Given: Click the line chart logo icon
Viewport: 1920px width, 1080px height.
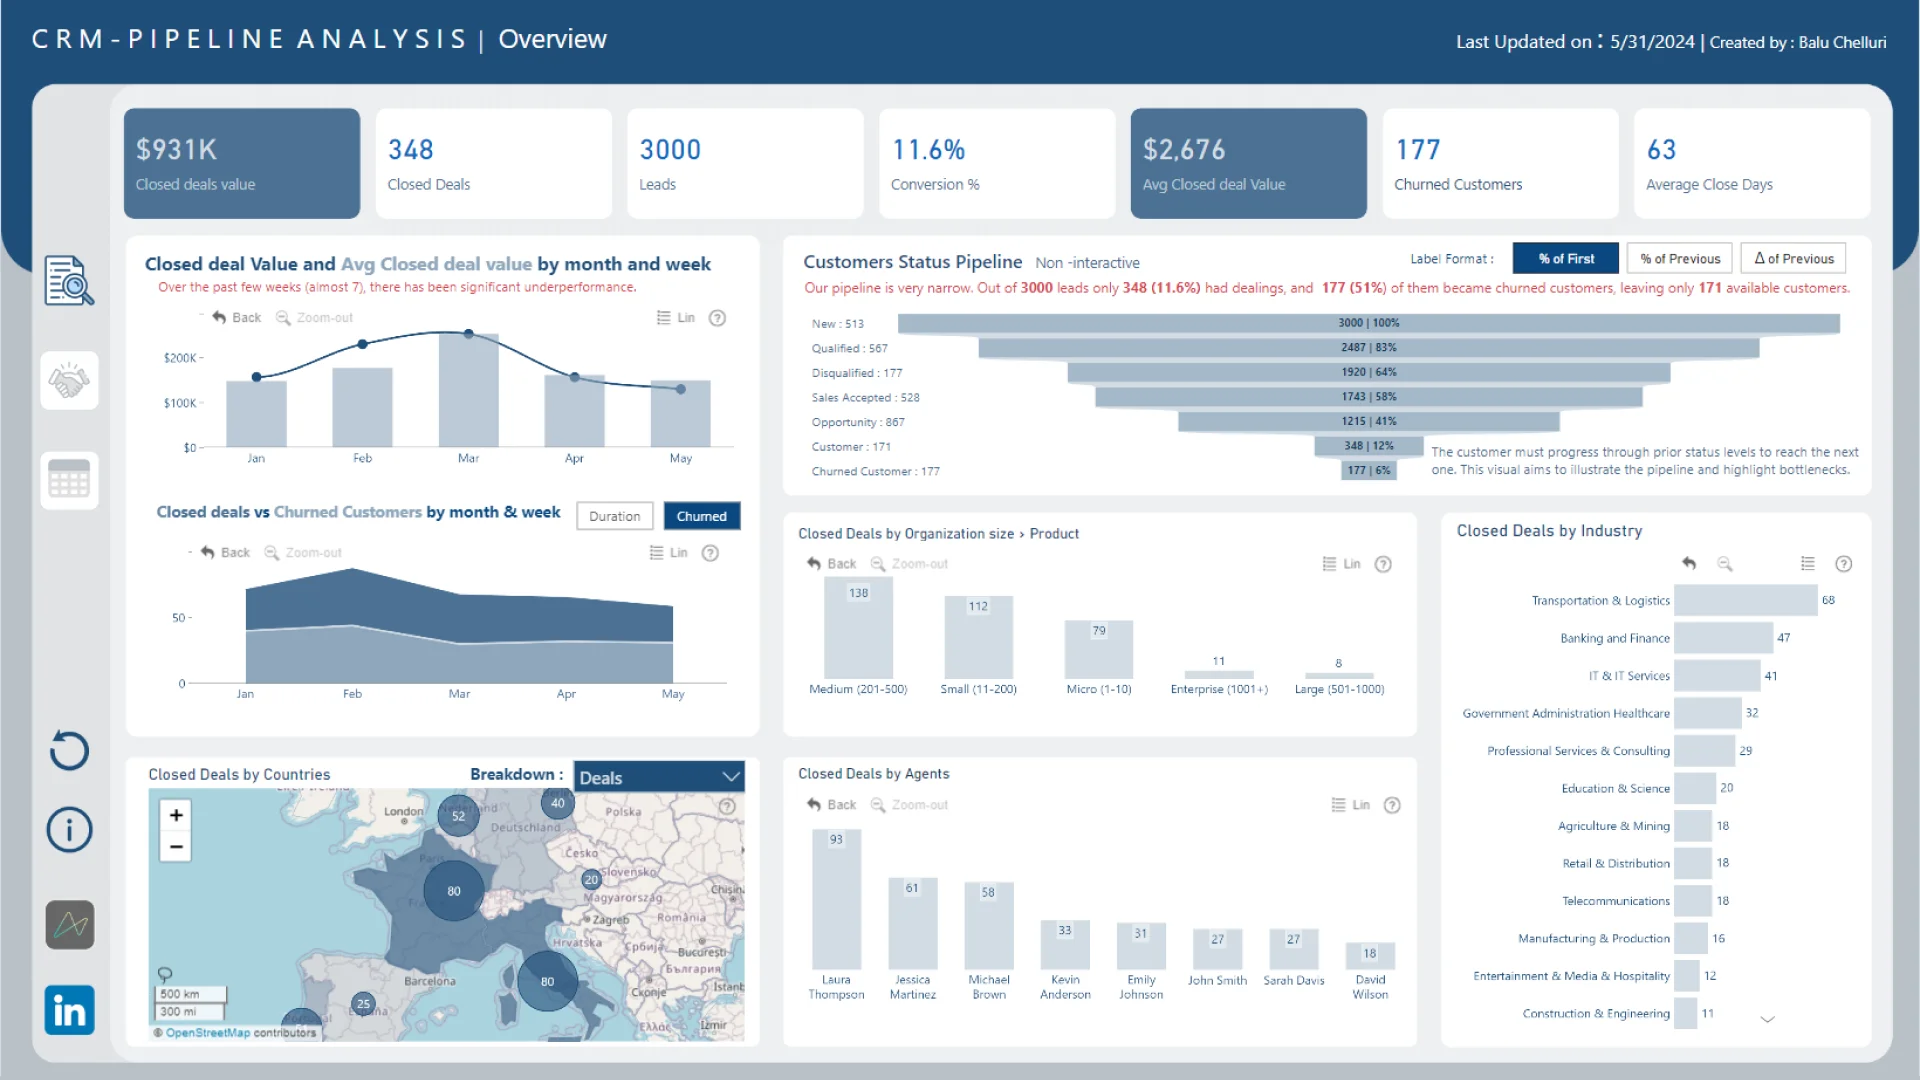Looking at the screenshot, I should (69, 925).
